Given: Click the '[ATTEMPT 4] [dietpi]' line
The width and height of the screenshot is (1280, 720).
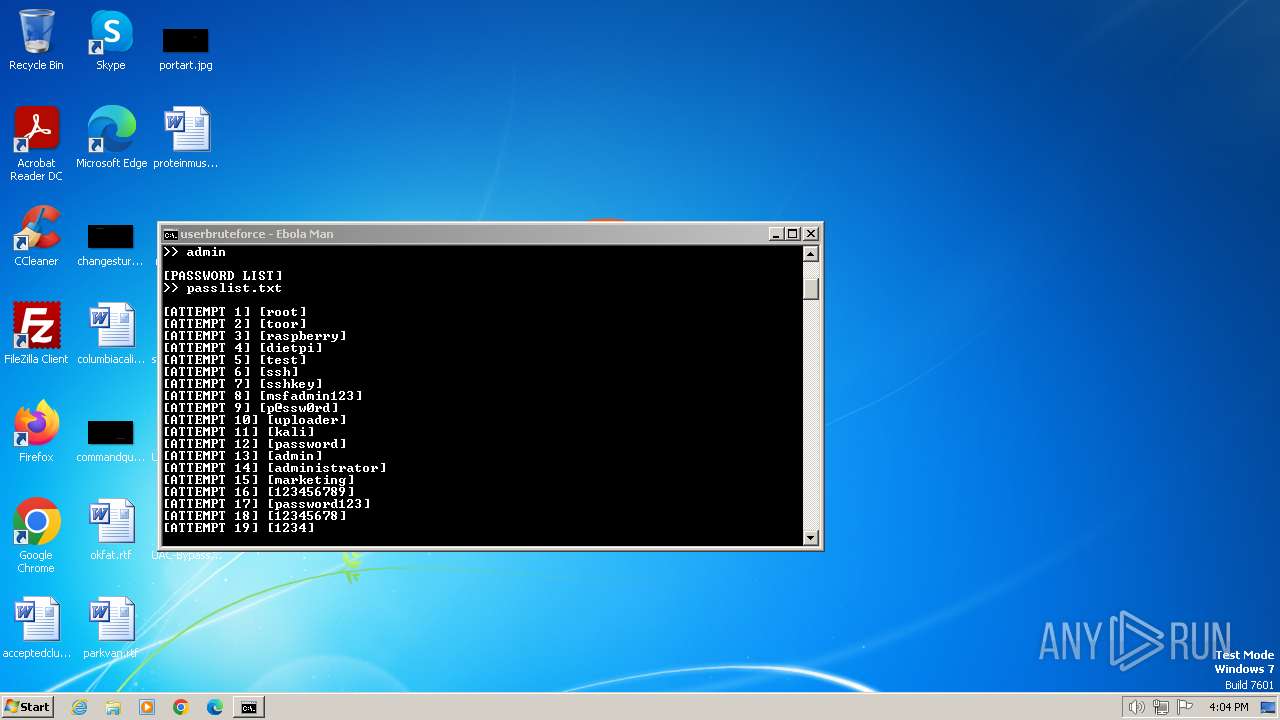Looking at the screenshot, I should 243,348.
